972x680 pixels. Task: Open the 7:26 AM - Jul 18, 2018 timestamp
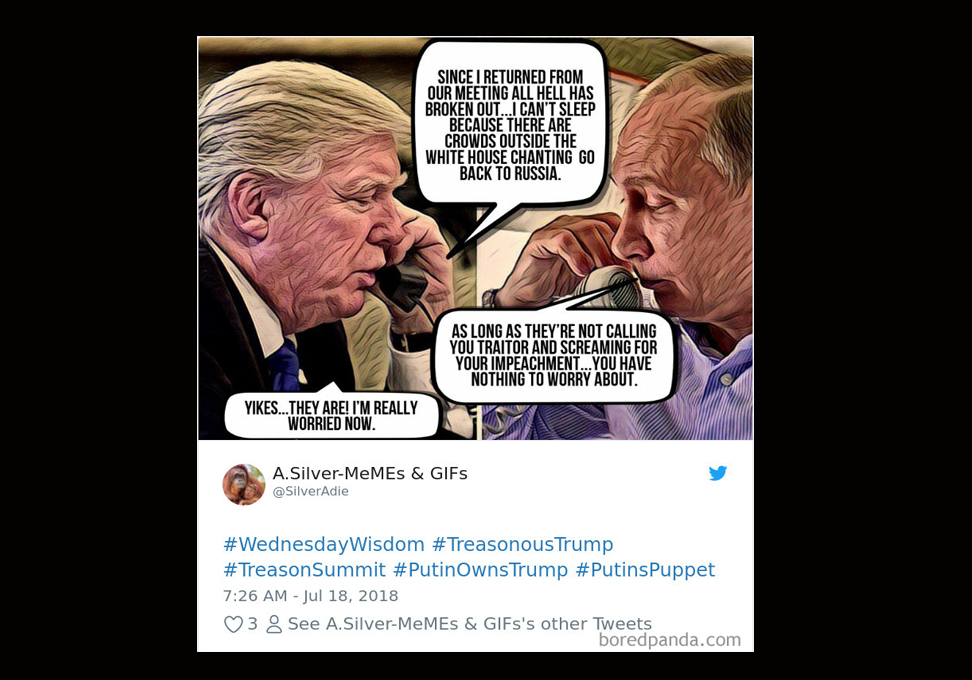click(x=311, y=596)
